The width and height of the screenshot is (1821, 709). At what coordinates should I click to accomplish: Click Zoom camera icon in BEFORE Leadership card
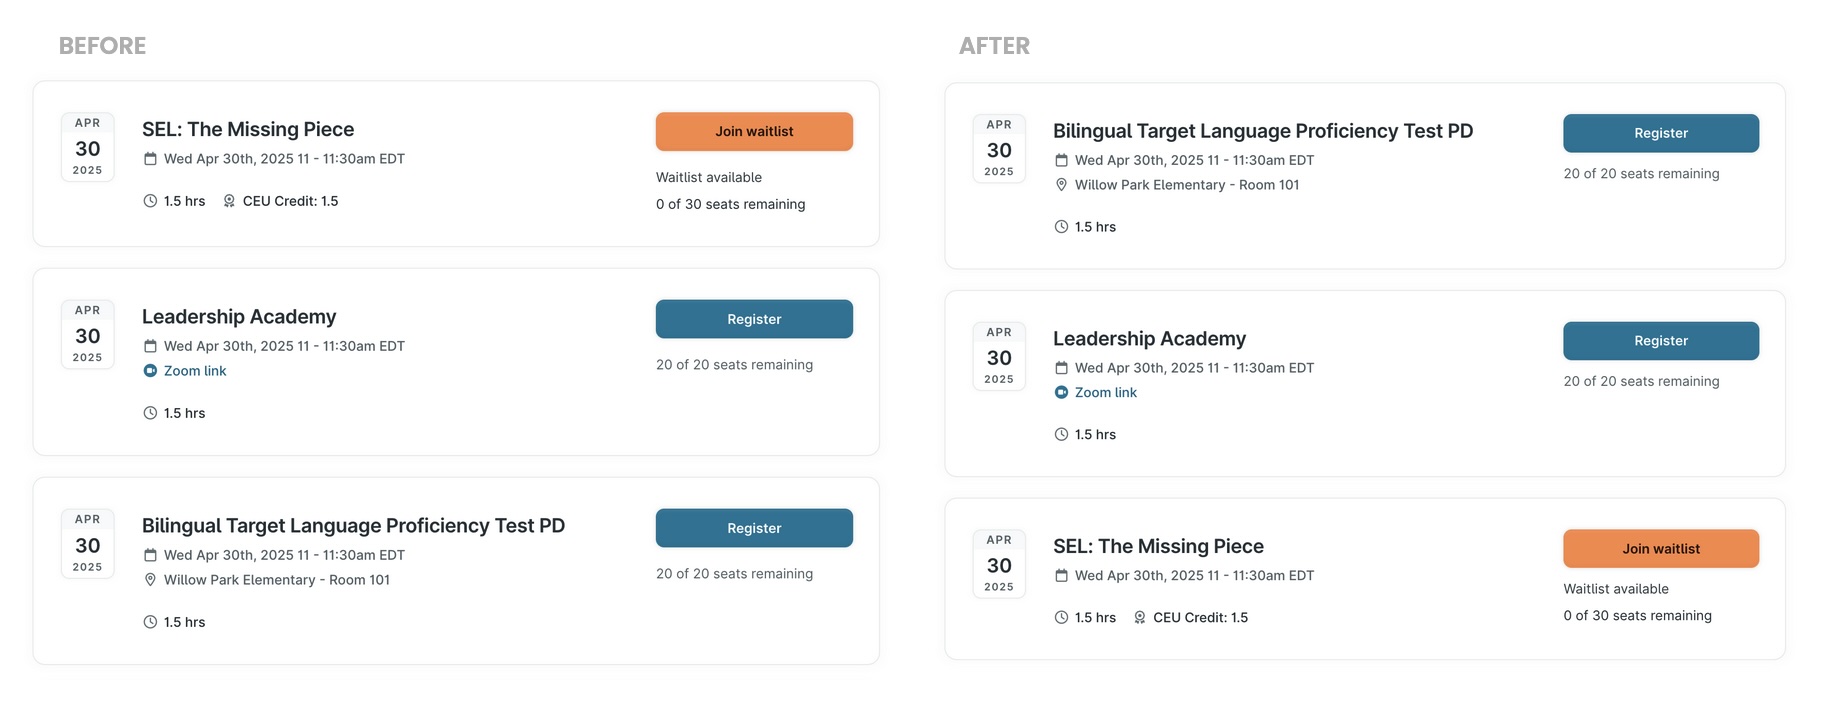pyautogui.click(x=150, y=371)
